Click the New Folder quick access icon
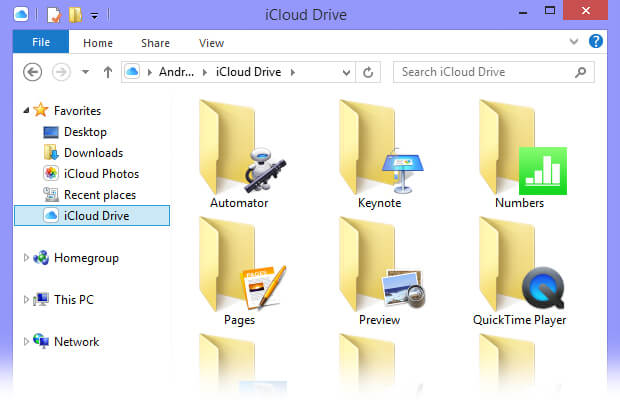The image size is (620, 400). 75,15
